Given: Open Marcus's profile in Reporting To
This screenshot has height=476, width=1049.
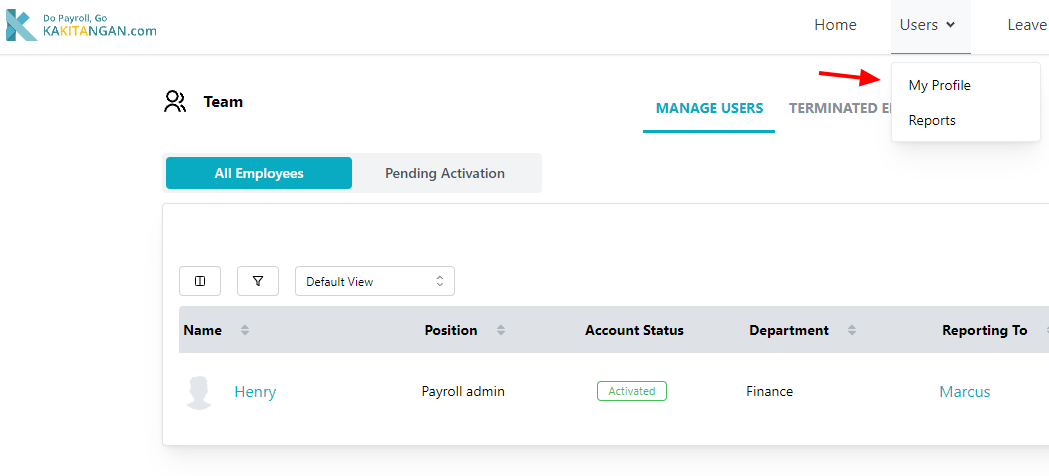Looking at the screenshot, I should [x=965, y=392].
